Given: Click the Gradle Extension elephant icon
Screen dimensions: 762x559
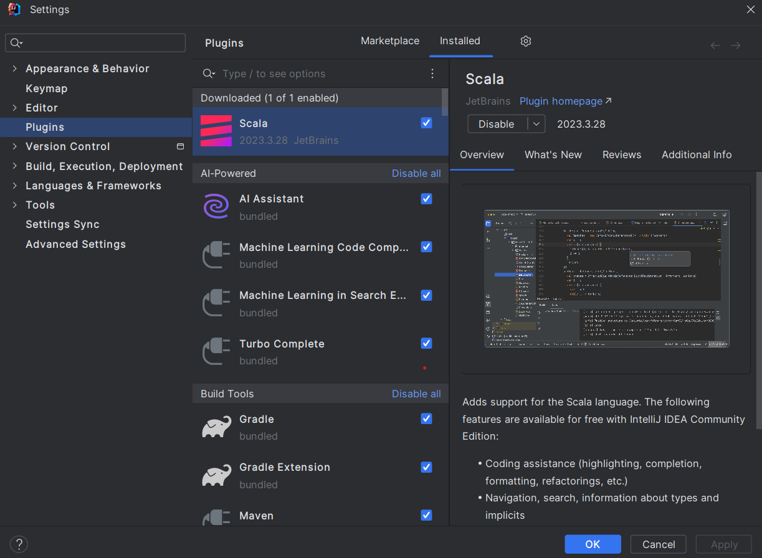Looking at the screenshot, I should click(x=217, y=475).
